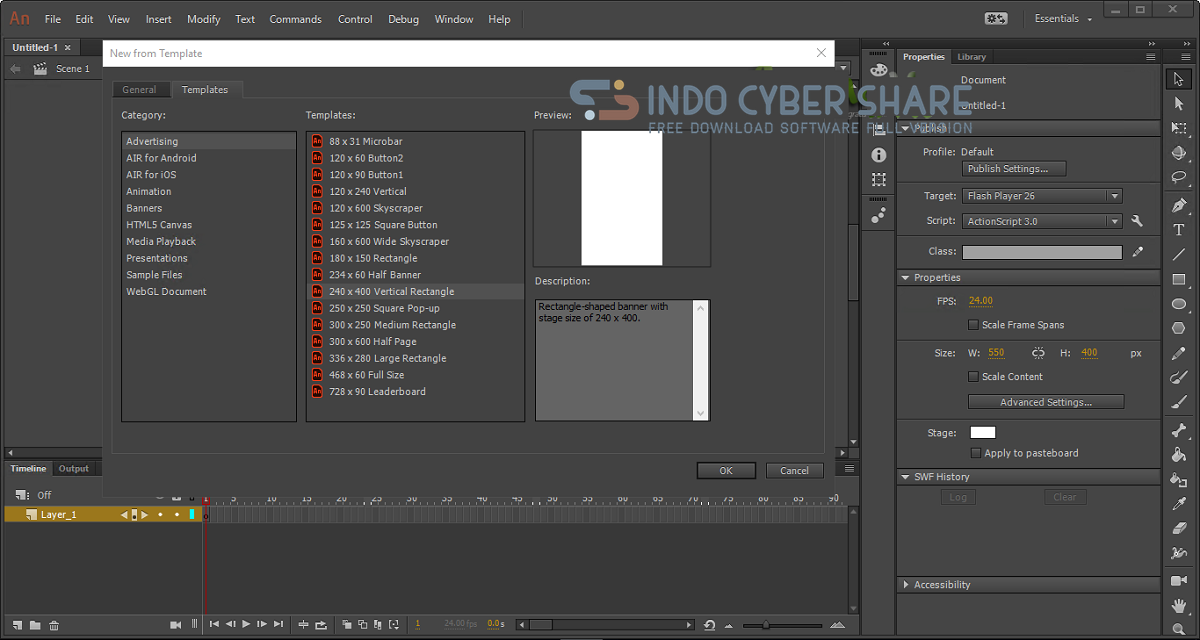Open the Script ActionScript 3.0 dropdown
The image size is (1200, 640).
[x=1042, y=221]
